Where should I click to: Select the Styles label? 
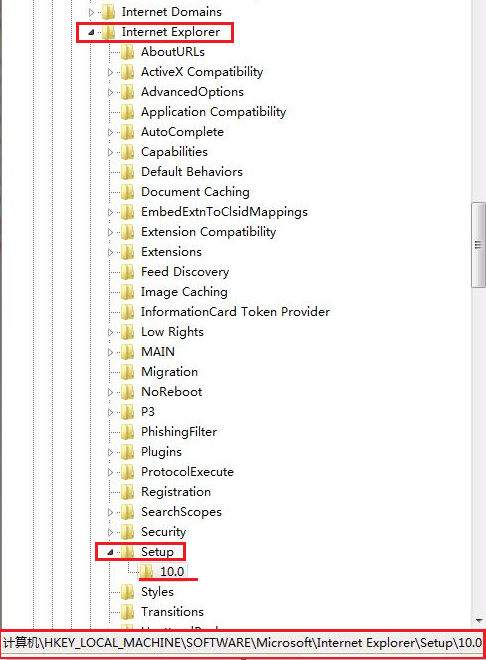click(x=157, y=592)
